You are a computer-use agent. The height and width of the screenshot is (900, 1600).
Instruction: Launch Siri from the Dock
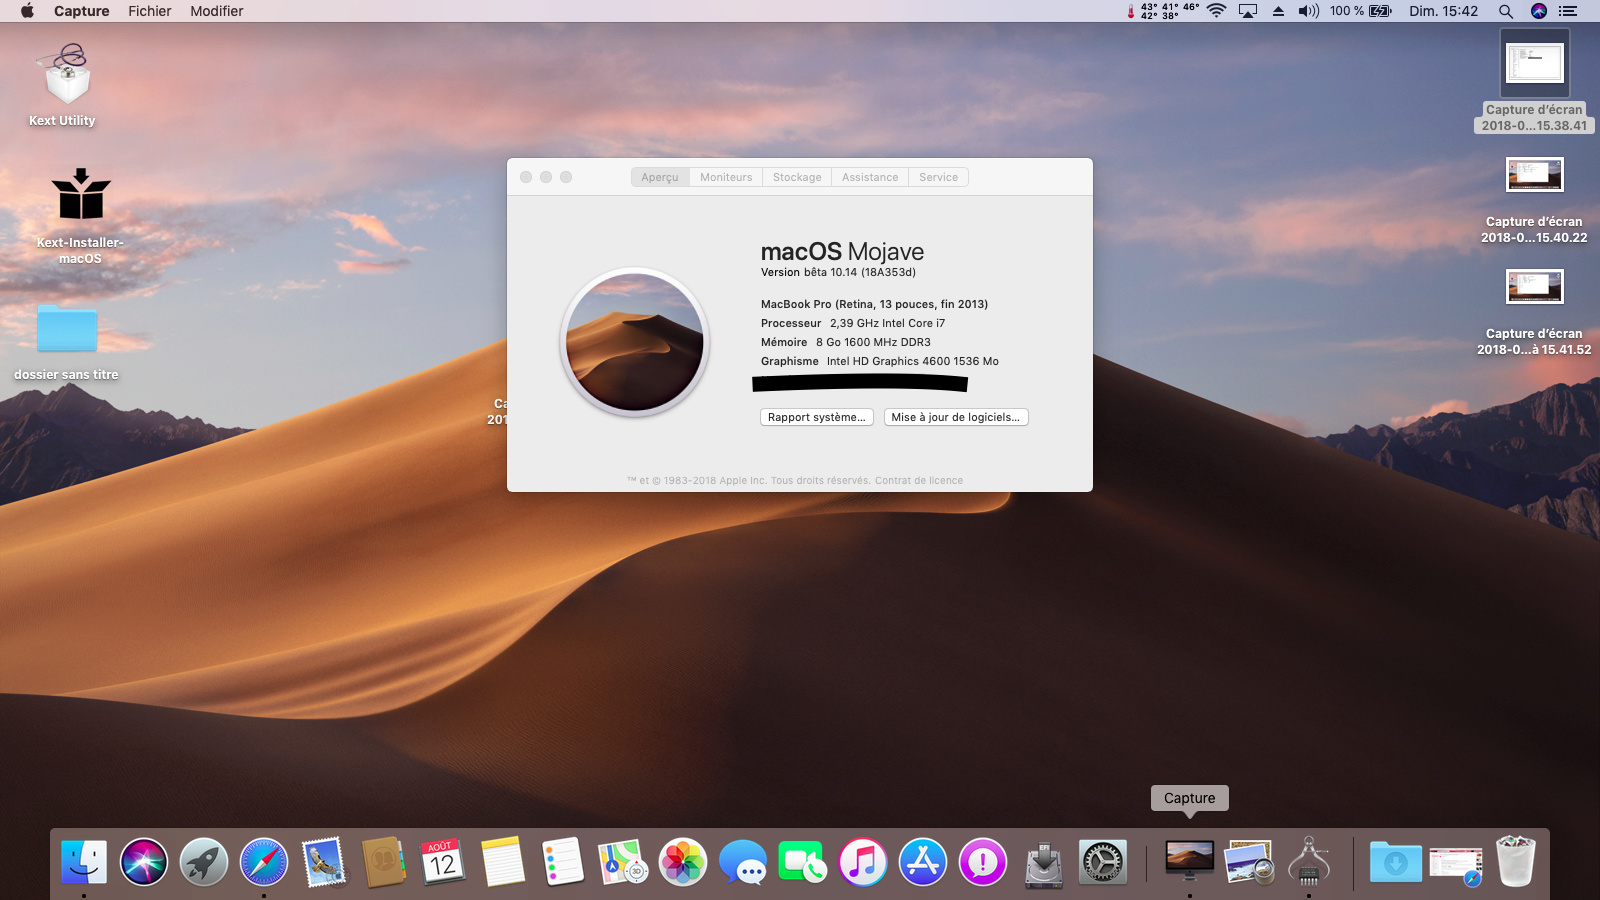pyautogui.click(x=144, y=862)
